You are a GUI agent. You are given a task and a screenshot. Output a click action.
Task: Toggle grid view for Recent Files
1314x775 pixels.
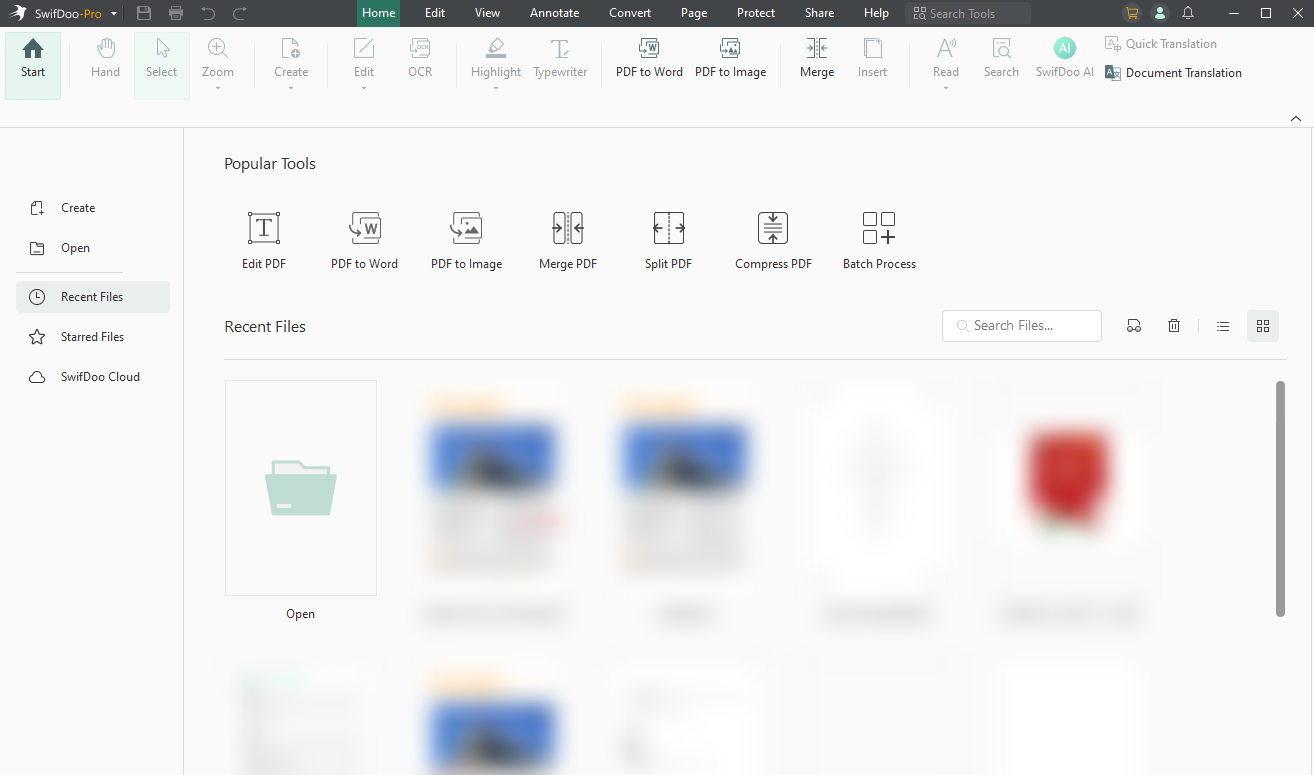[1262, 325]
